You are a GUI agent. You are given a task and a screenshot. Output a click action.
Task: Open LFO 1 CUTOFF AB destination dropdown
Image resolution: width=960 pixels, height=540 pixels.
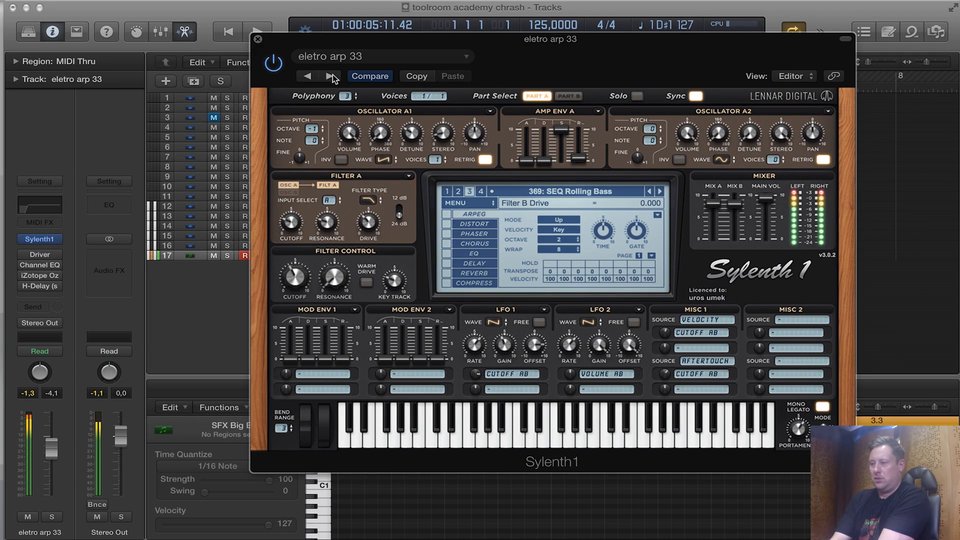click(512, 373)
